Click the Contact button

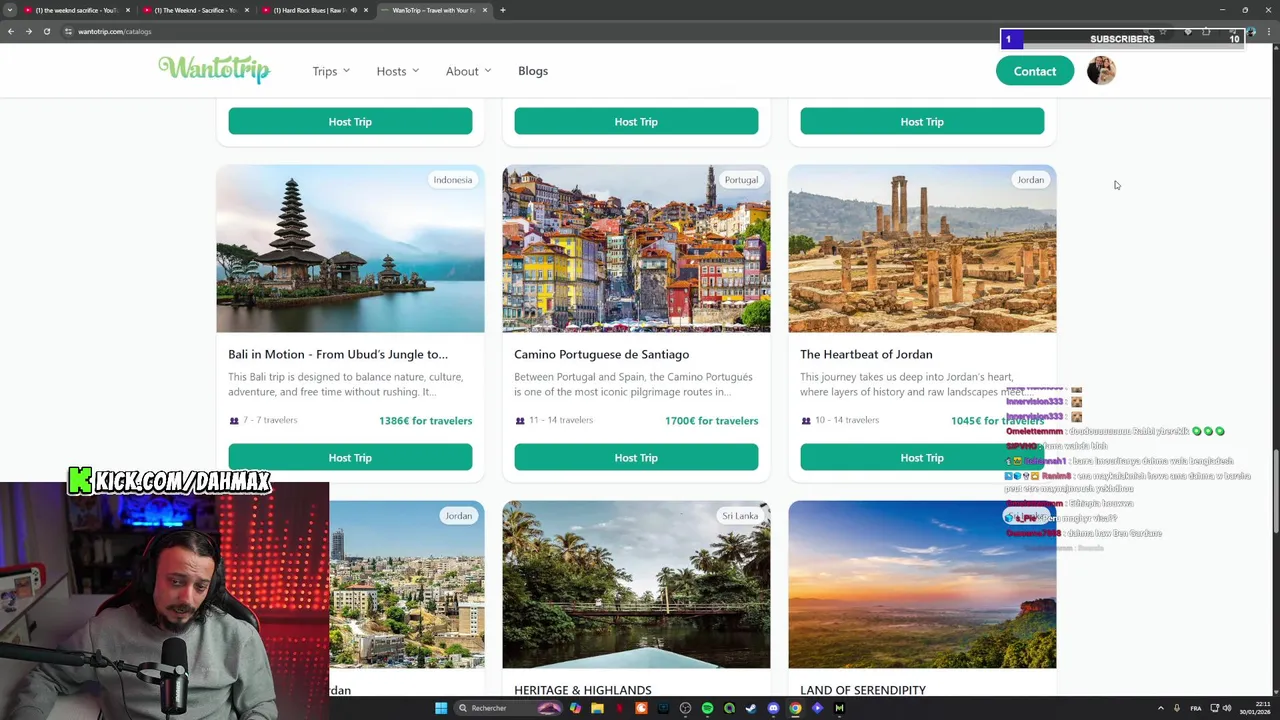coord(1035,71)
